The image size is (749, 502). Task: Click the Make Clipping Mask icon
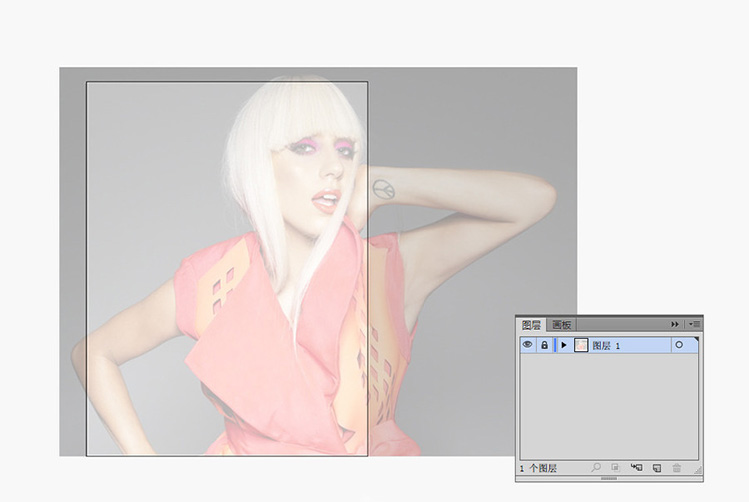pyautogui.click(x=616, y=468)
